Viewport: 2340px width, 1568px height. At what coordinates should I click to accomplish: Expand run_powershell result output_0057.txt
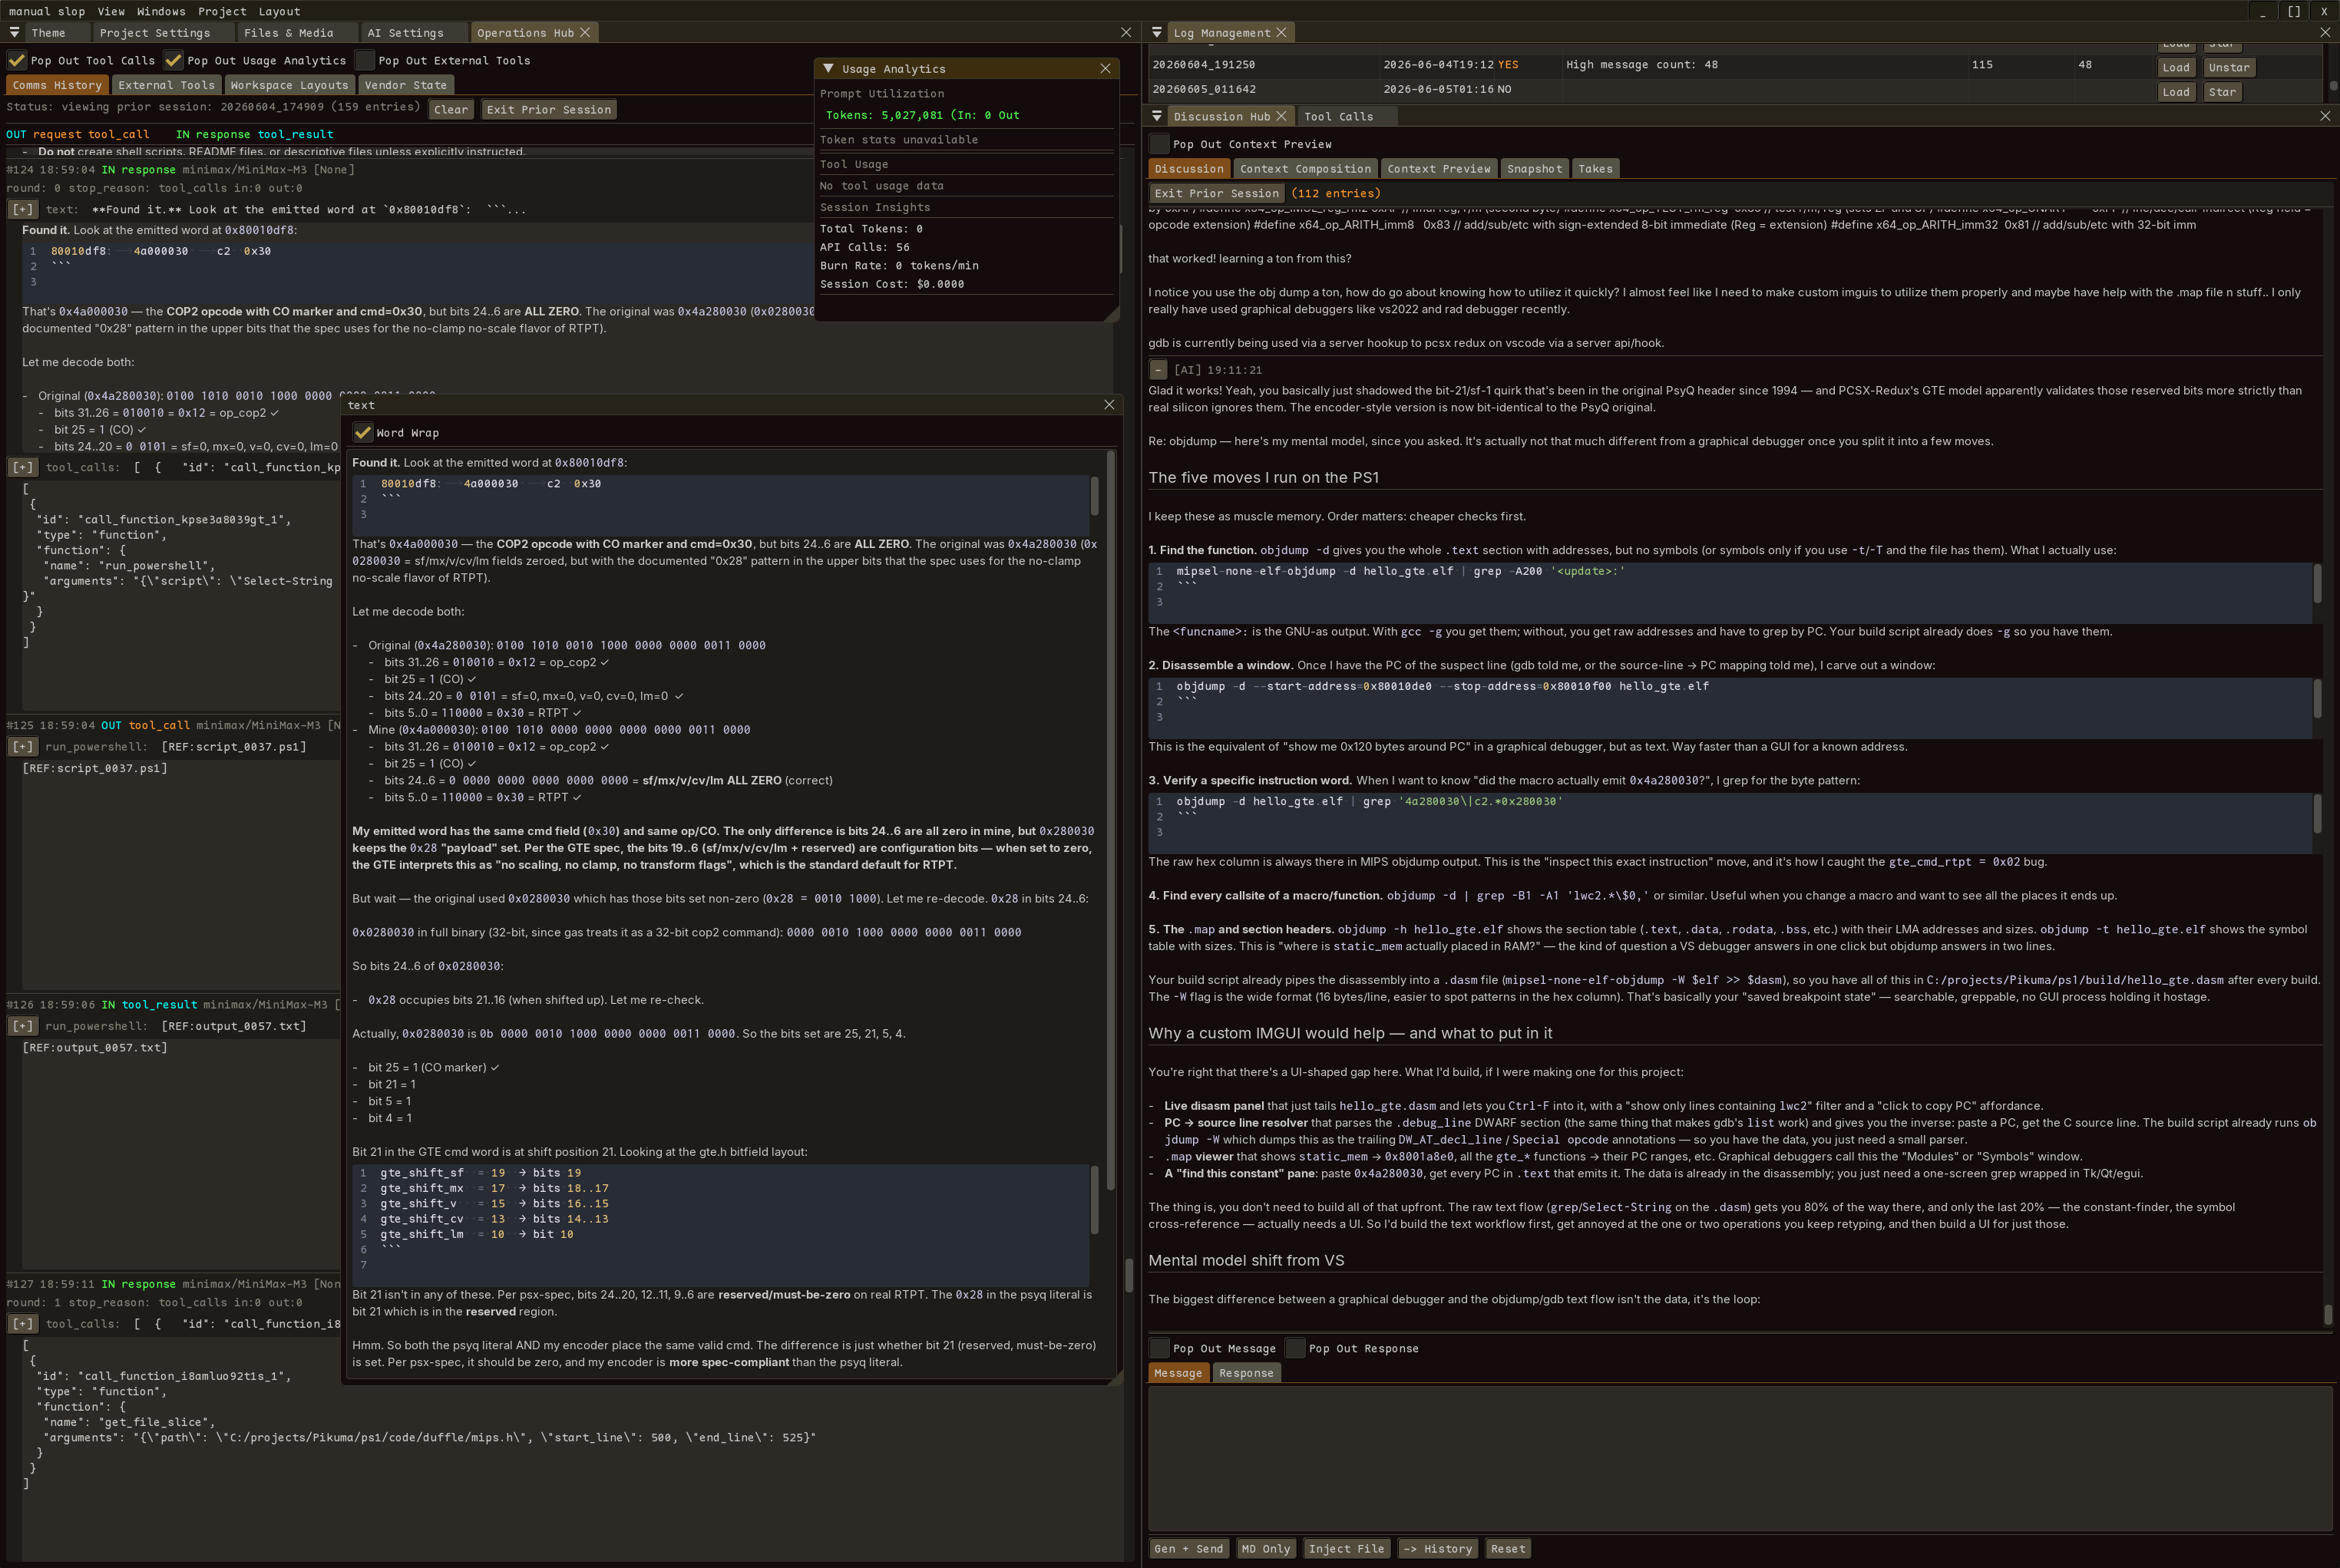23,1026
